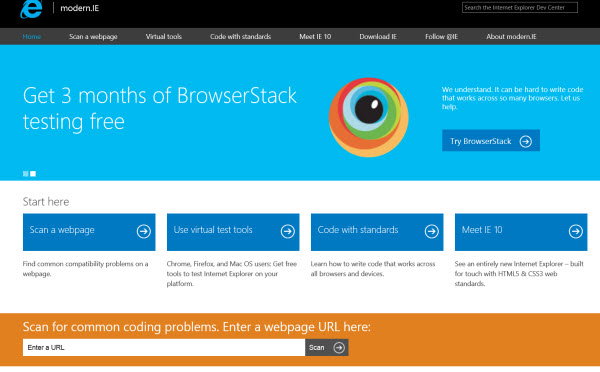
Task: Click arrow icon on Meet IE 10 tile
Action: pyautogui.click(x=576, y=231)
